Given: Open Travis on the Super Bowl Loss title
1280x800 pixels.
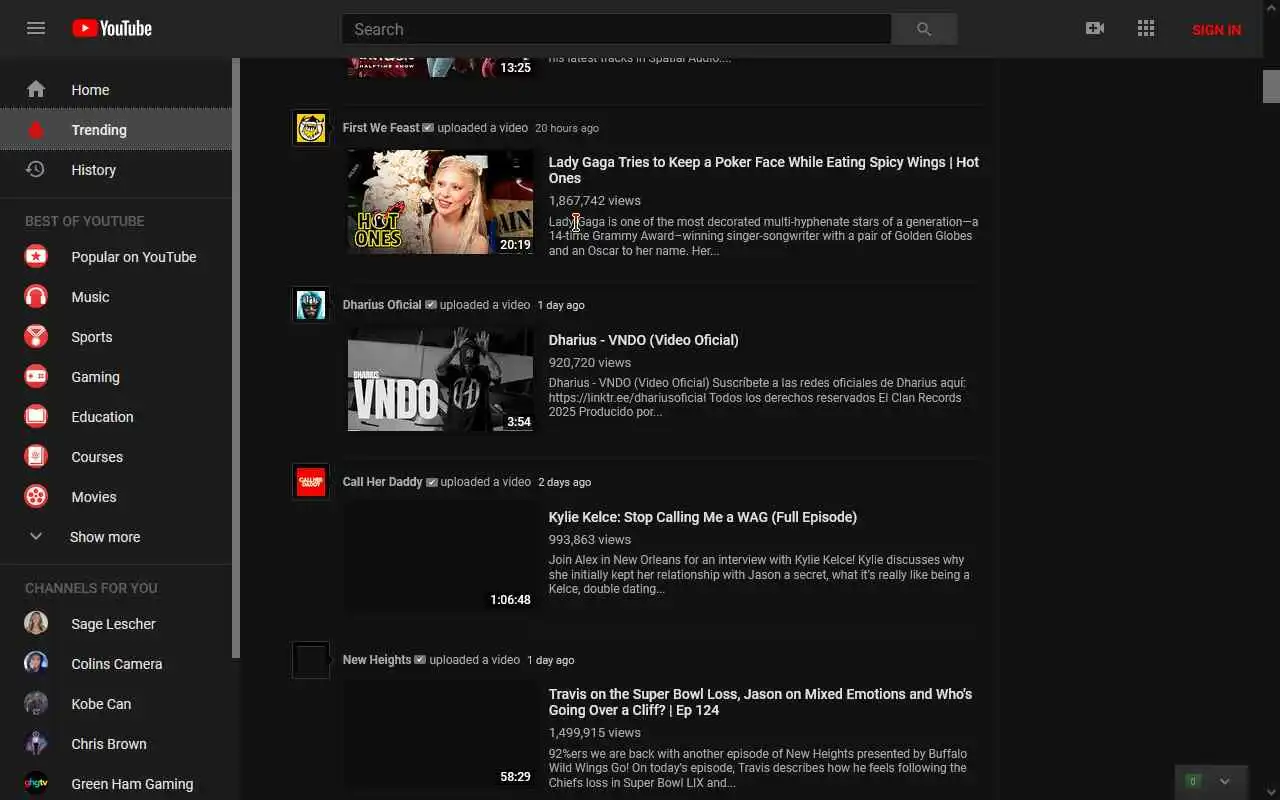Looking at the screenshot, I should (760, 702).
